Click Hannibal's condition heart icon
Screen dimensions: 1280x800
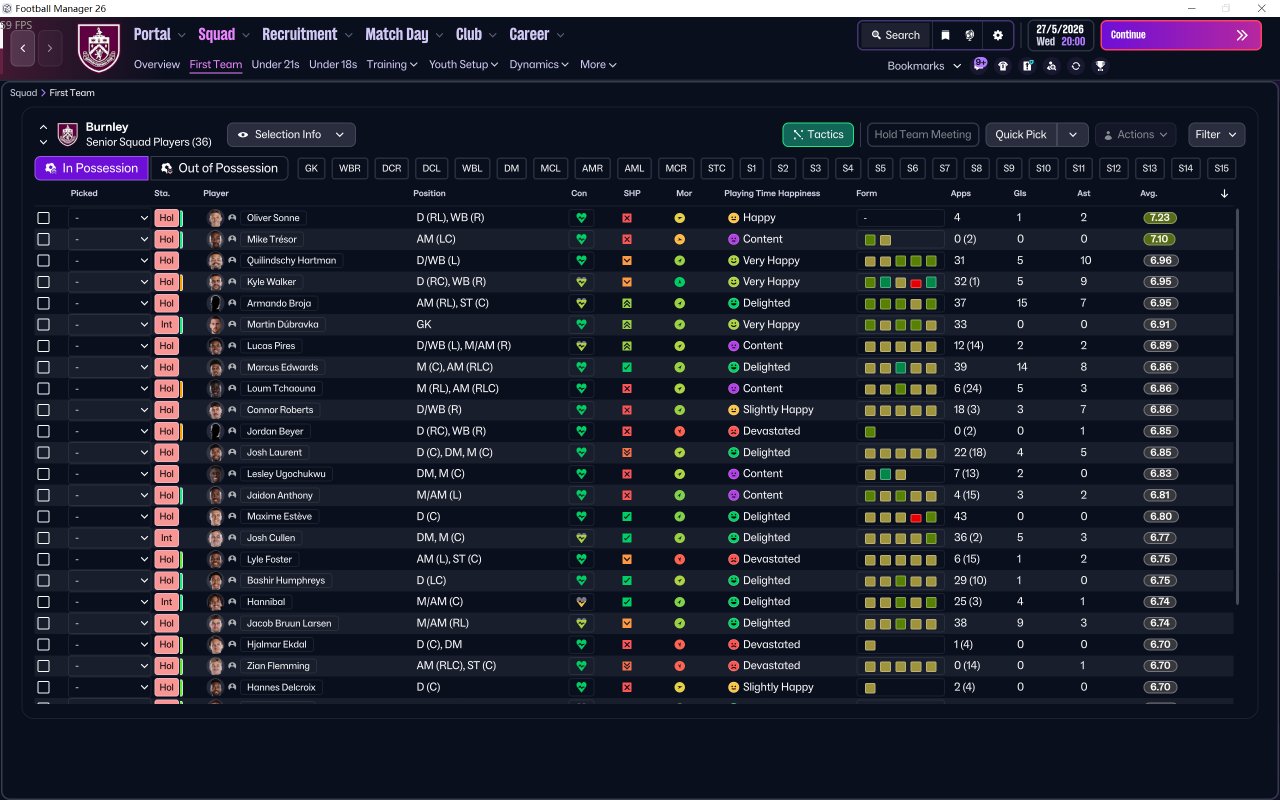coord(580,602)
